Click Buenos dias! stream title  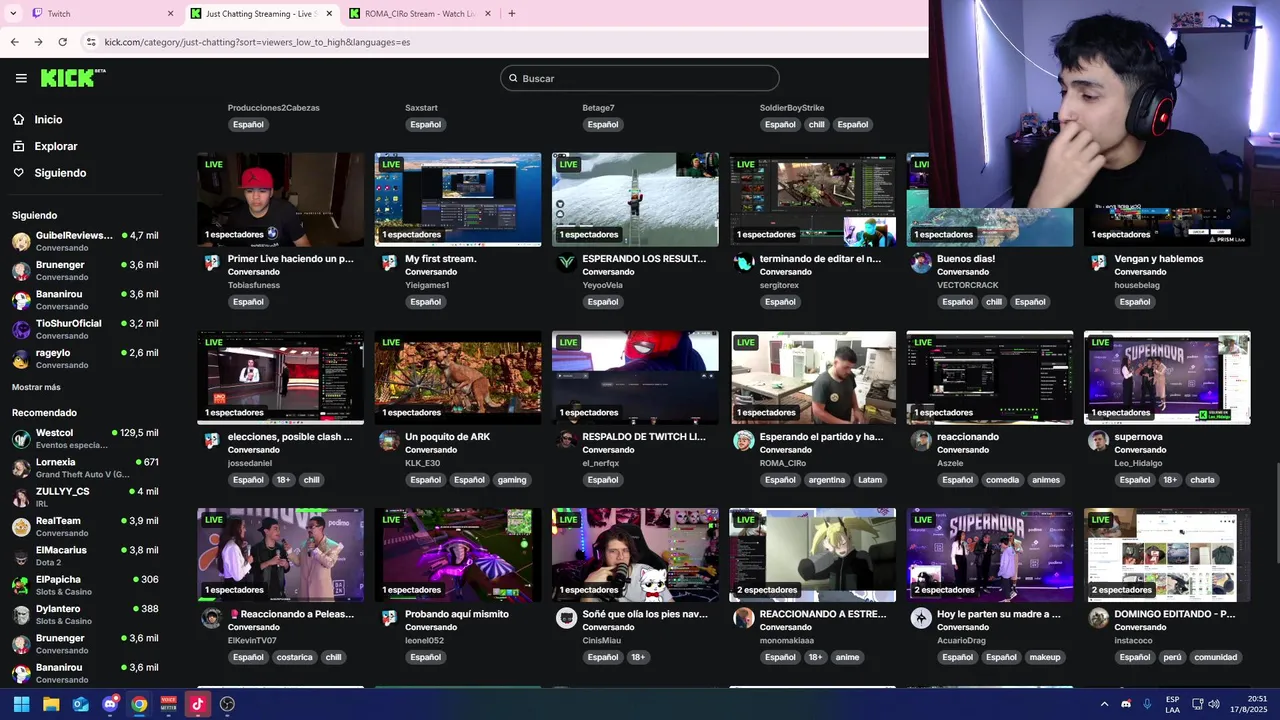pos(966,258)
